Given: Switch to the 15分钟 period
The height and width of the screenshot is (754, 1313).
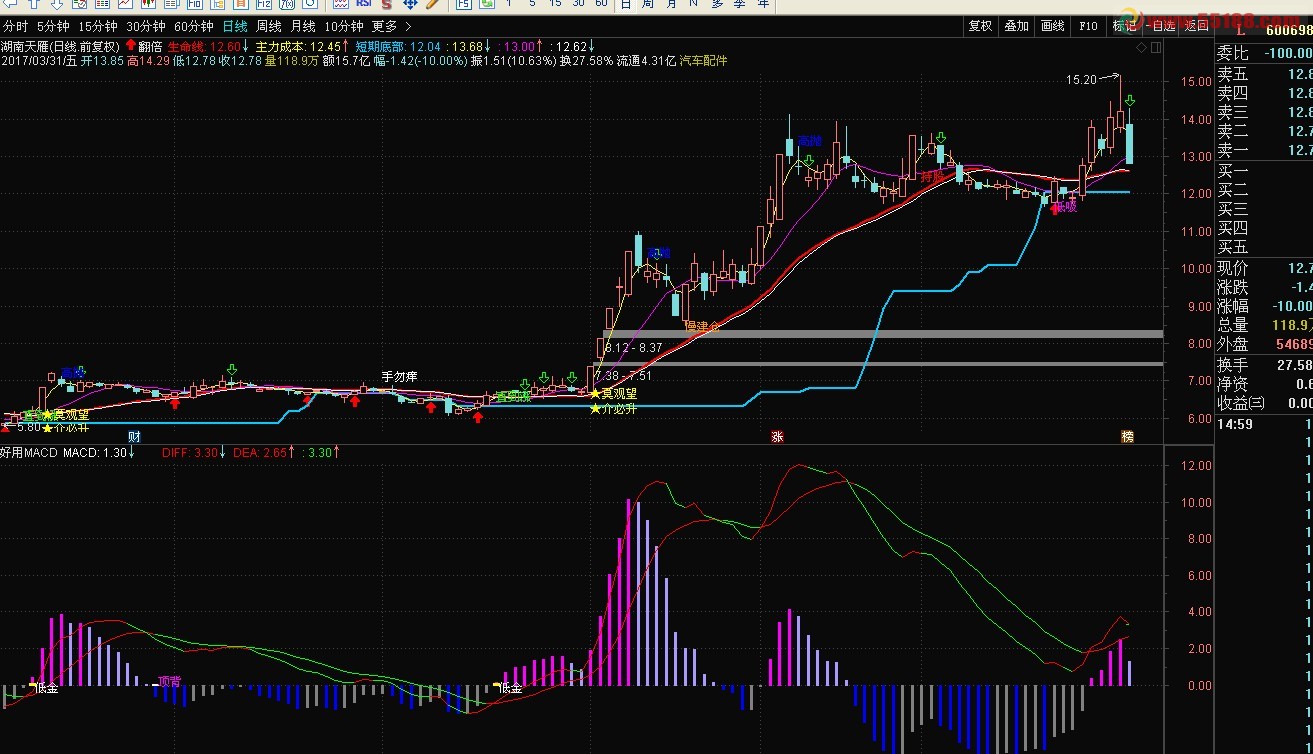Looking at the screenshot, I should (x=97, y=26).
